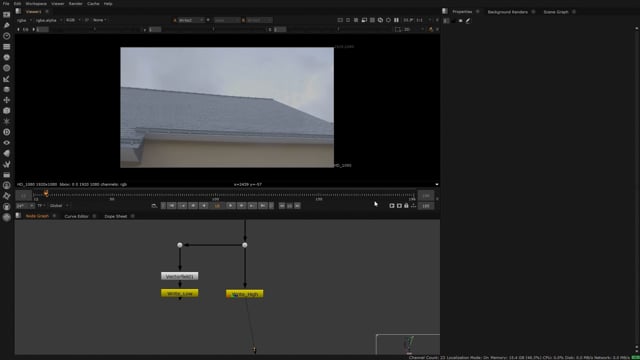Switch to the Dope Sheet tab
This screenshot has width=640, height=360.
click(116, 216)
